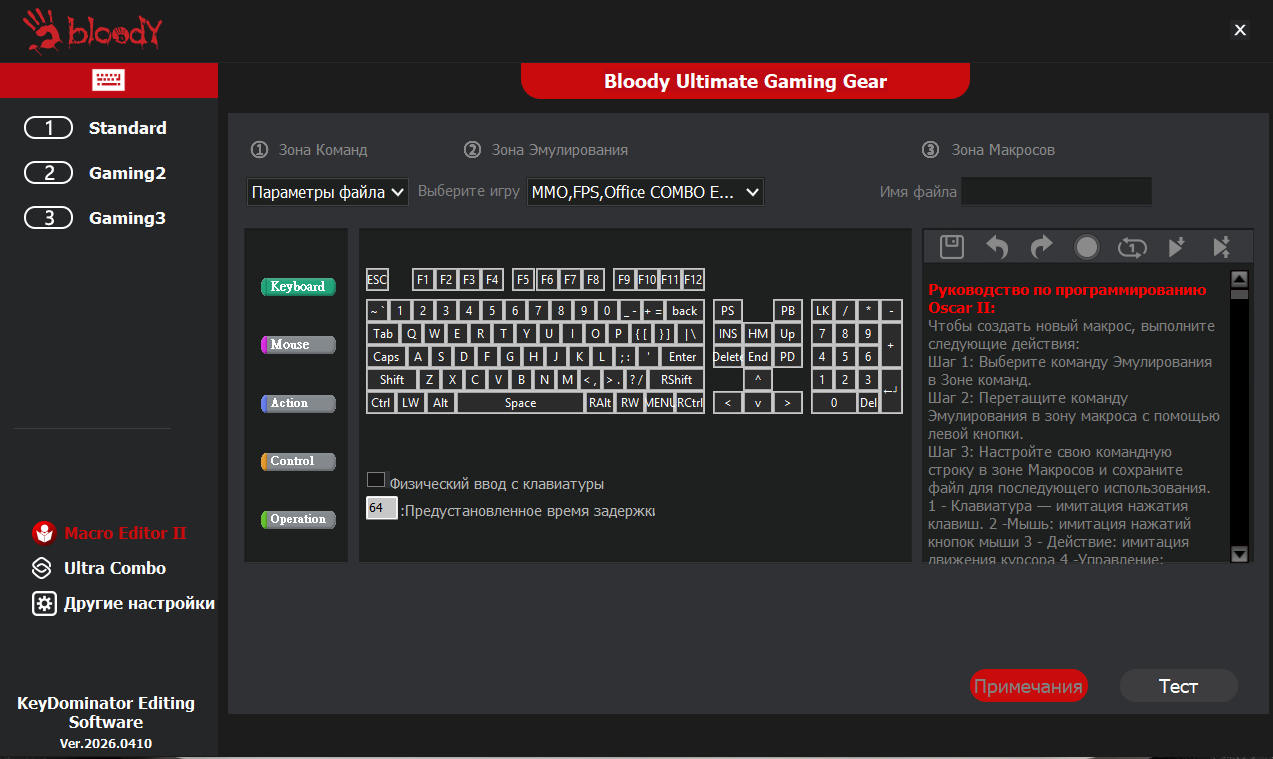Click the Bloody Ultimate Gaming Gear banner
1273x759 pixels.
[x=745, y=81]
